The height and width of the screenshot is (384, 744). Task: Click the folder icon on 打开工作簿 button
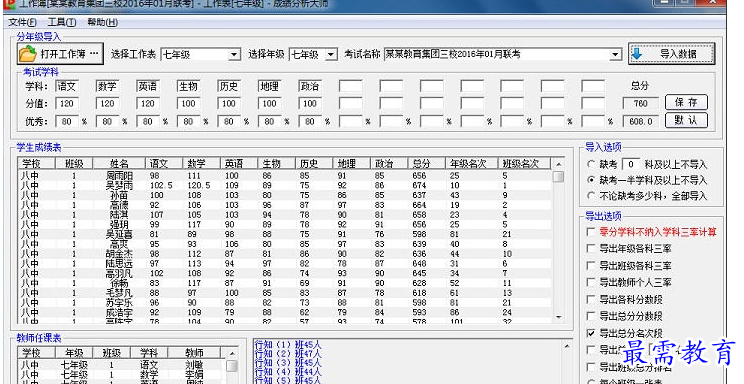point(28,54)
